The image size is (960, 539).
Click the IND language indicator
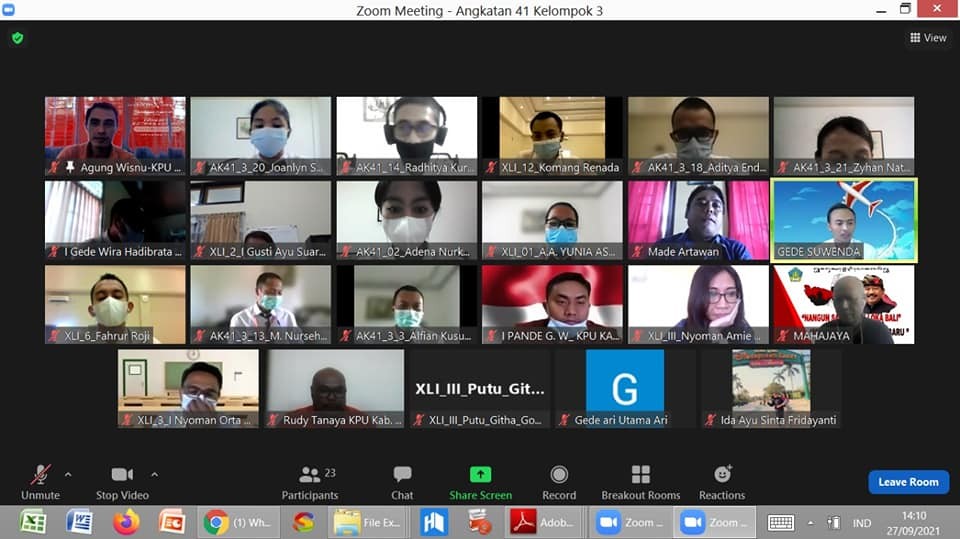(862, 523)
